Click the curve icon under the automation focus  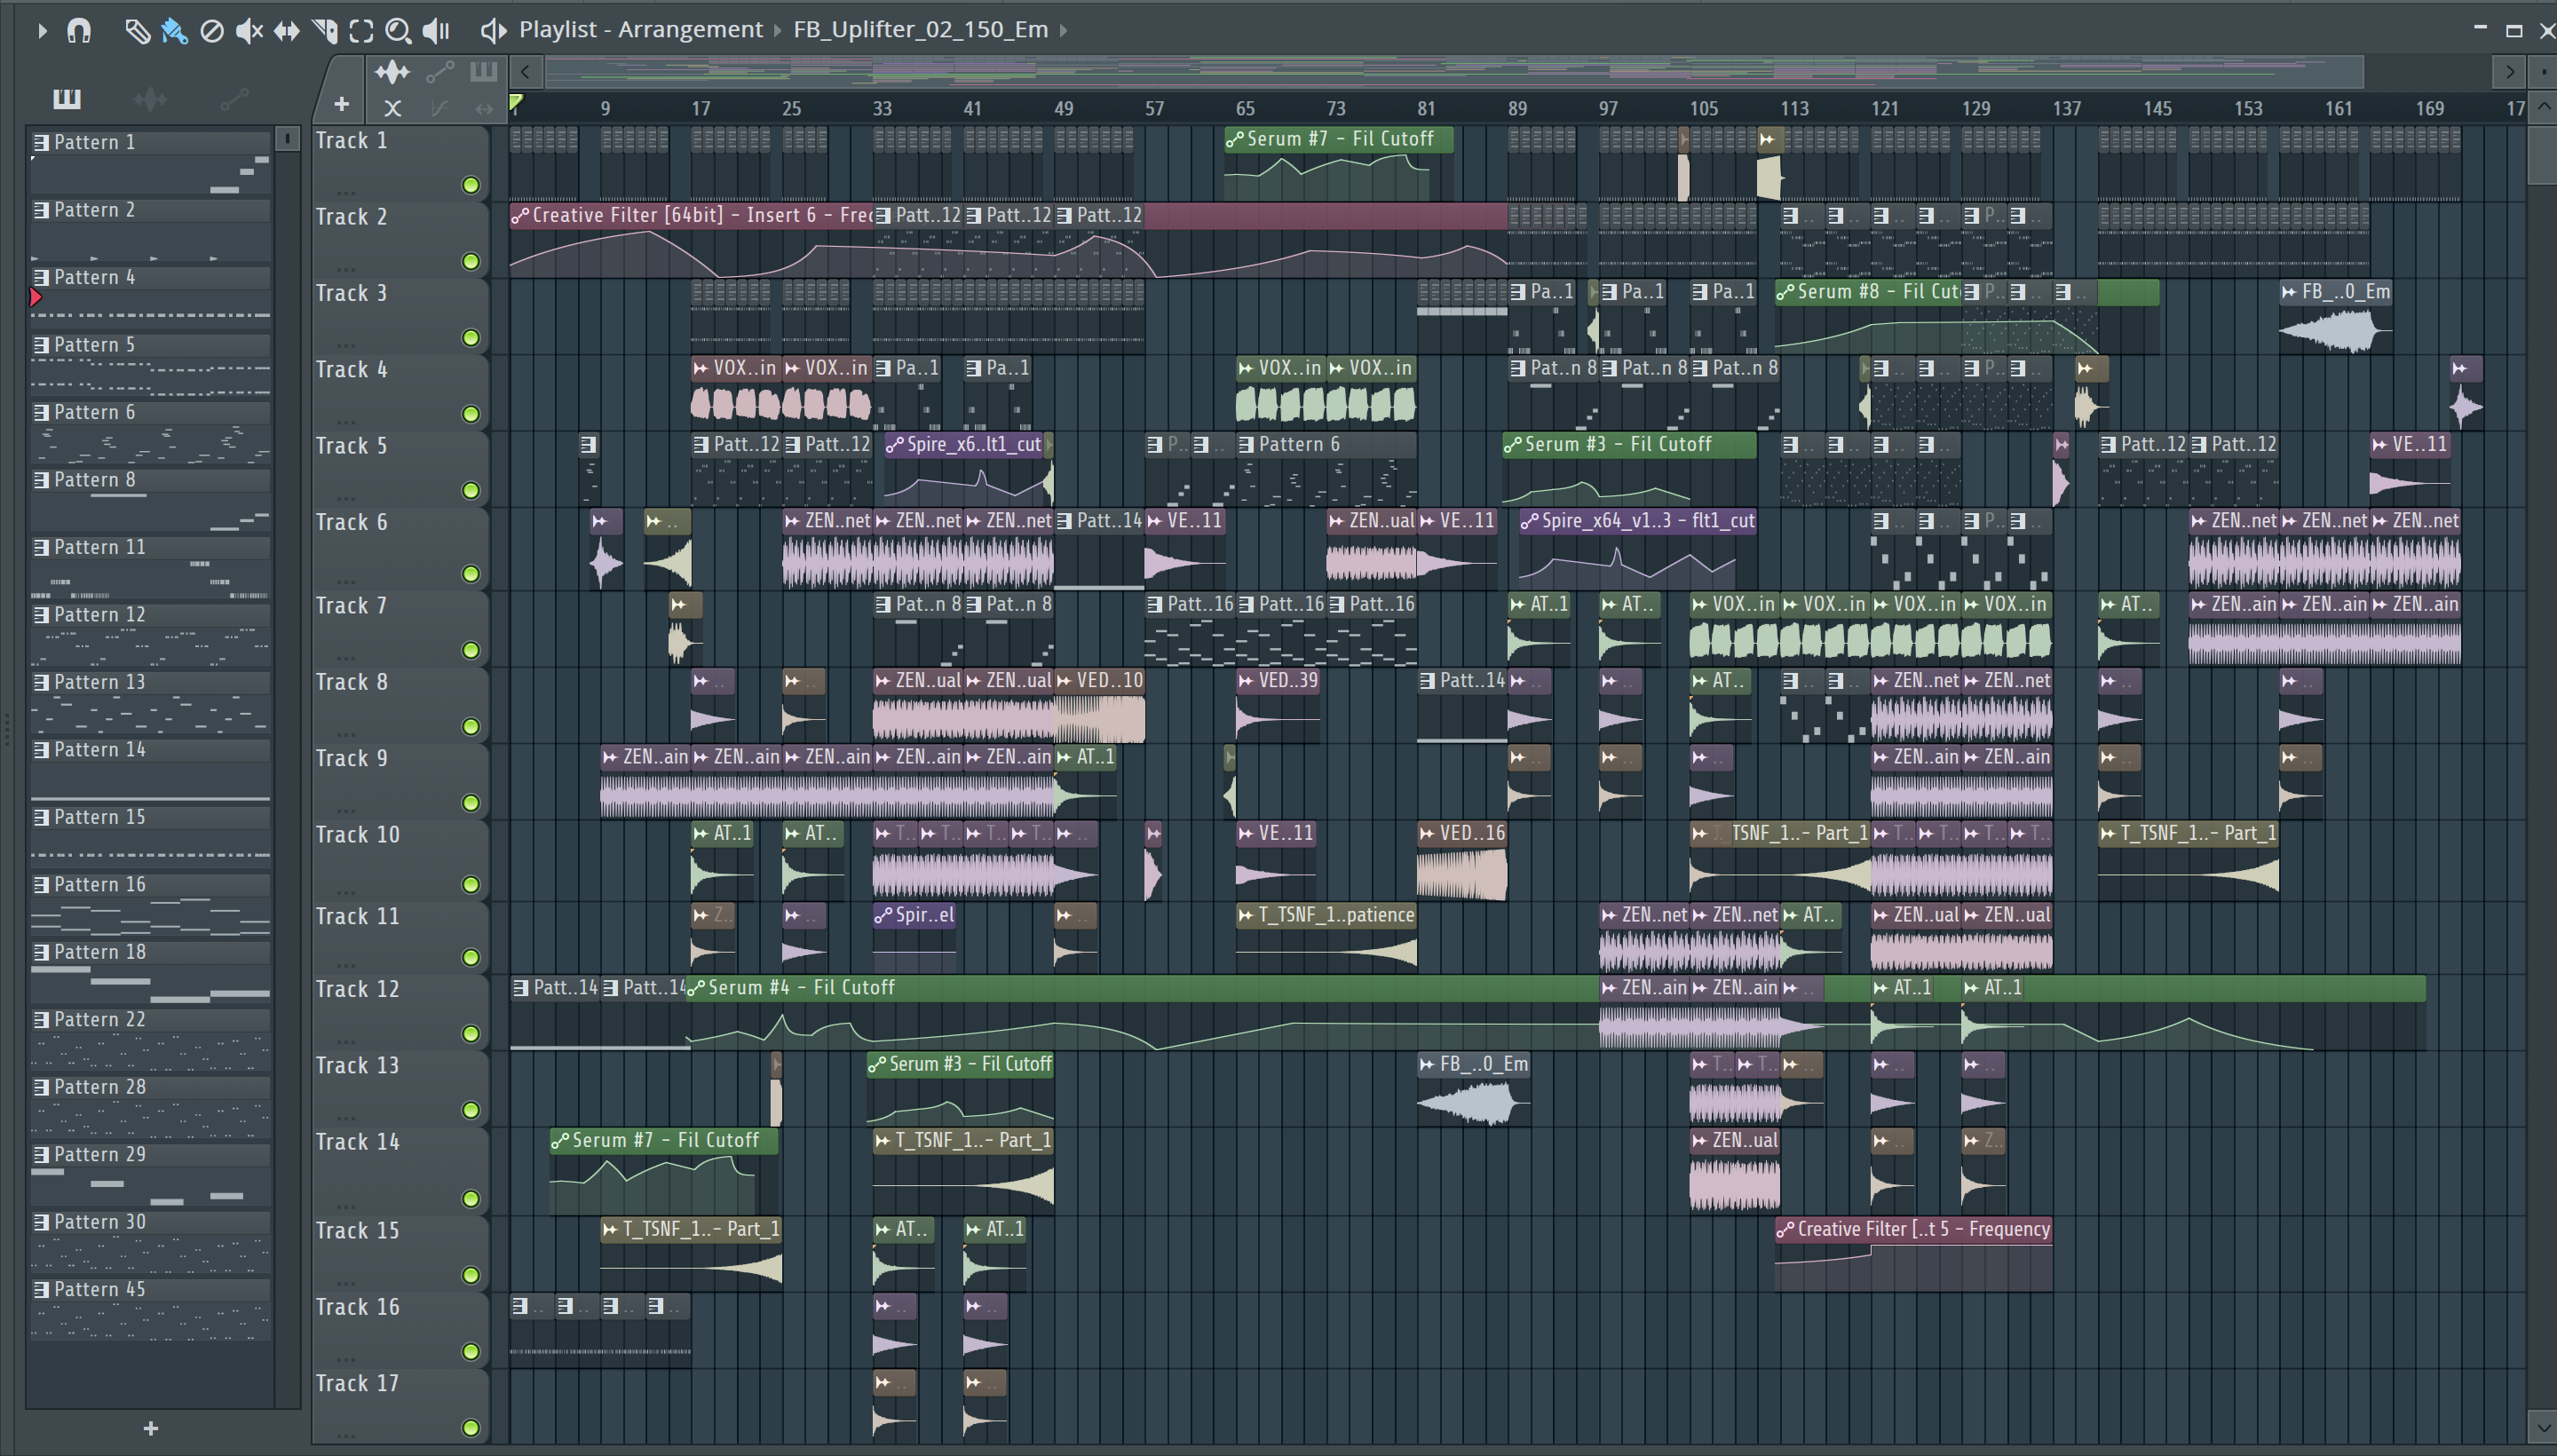(x=439, y=108)
